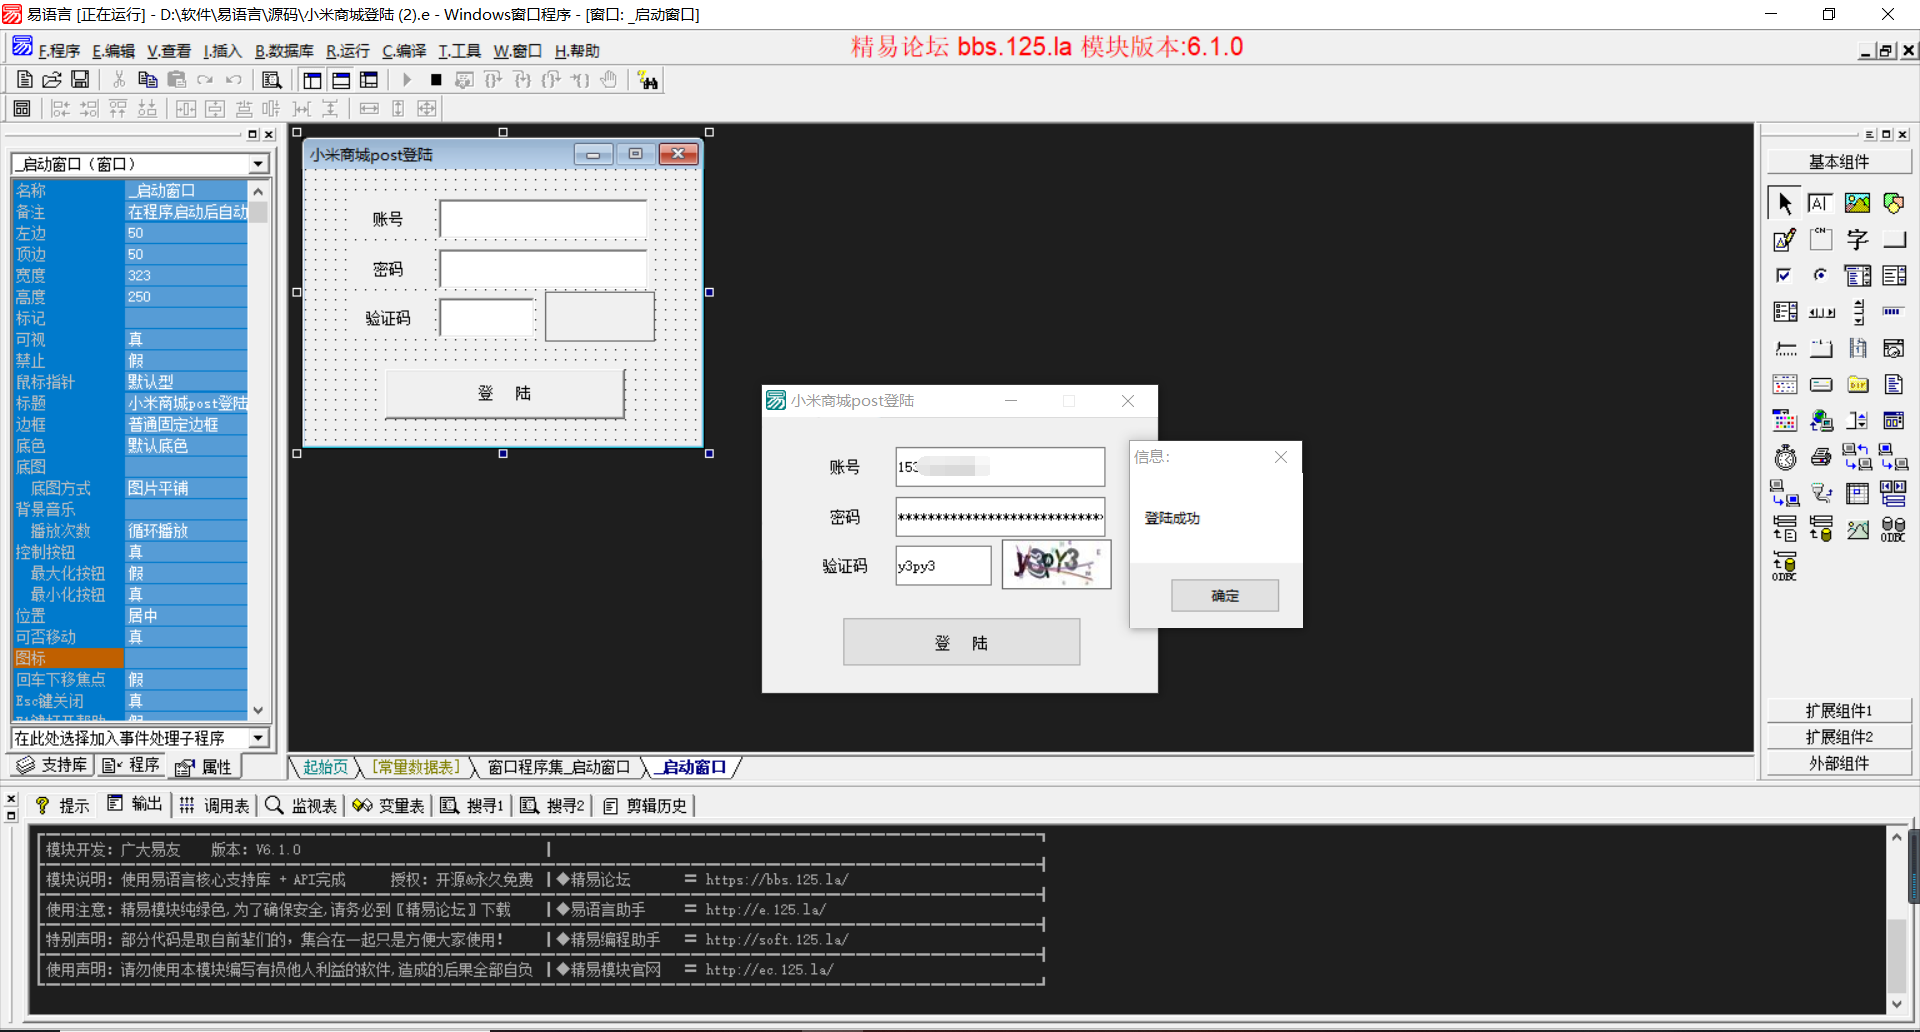
Task: Select the Radio button component icon
Action: click(x=1821, y=276)
